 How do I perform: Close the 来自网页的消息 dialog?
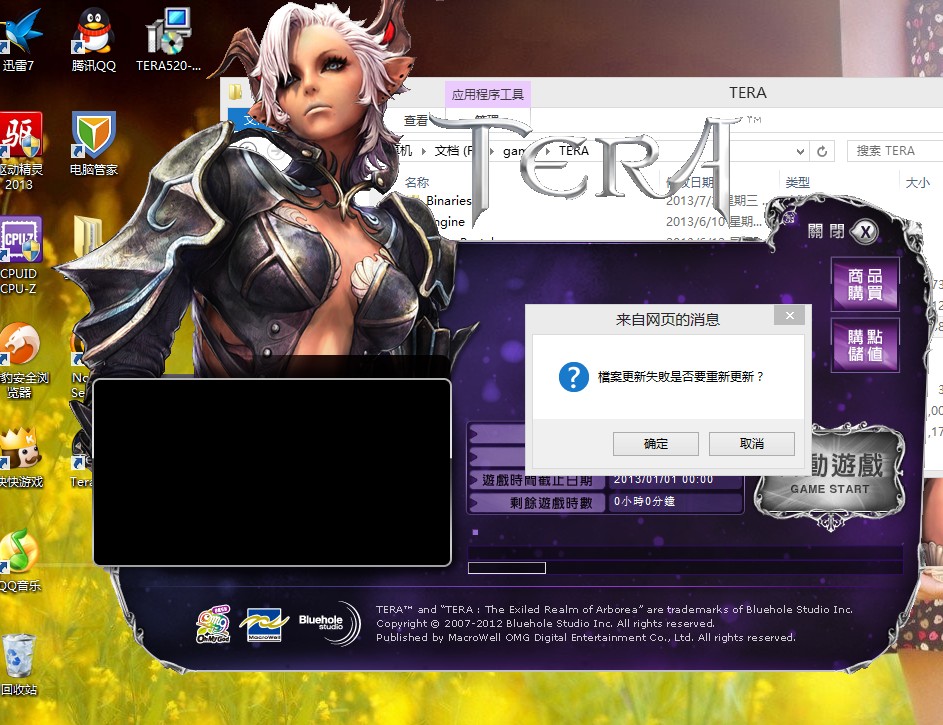coord(790,316)
